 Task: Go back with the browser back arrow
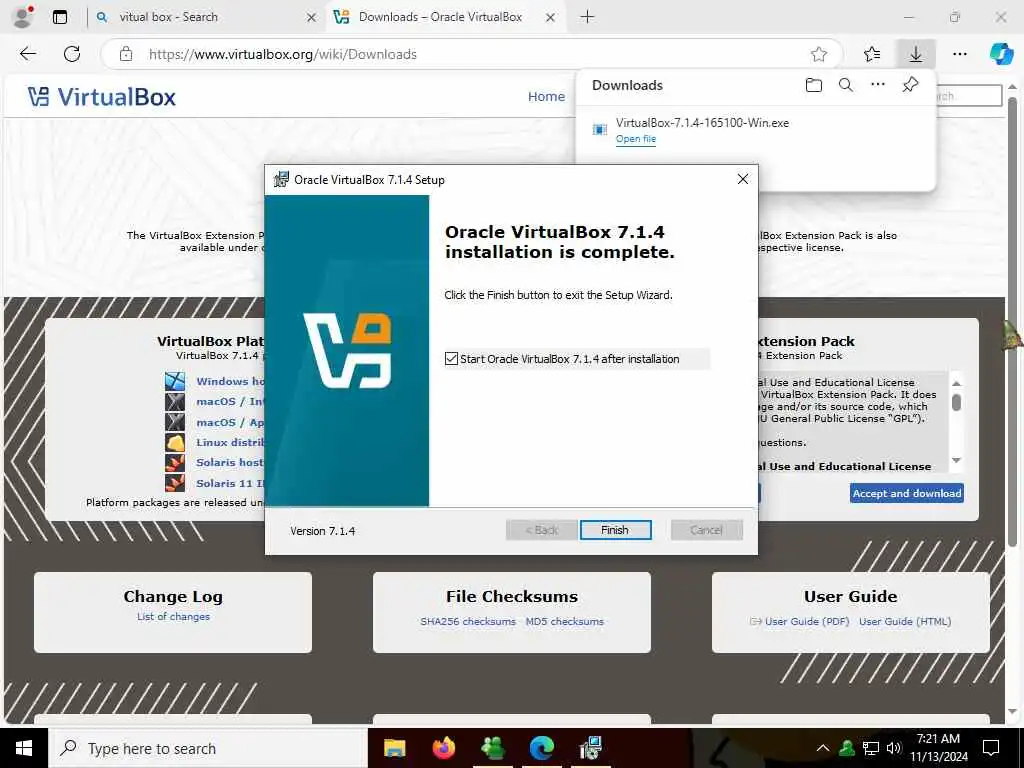(x=28, y=54)
